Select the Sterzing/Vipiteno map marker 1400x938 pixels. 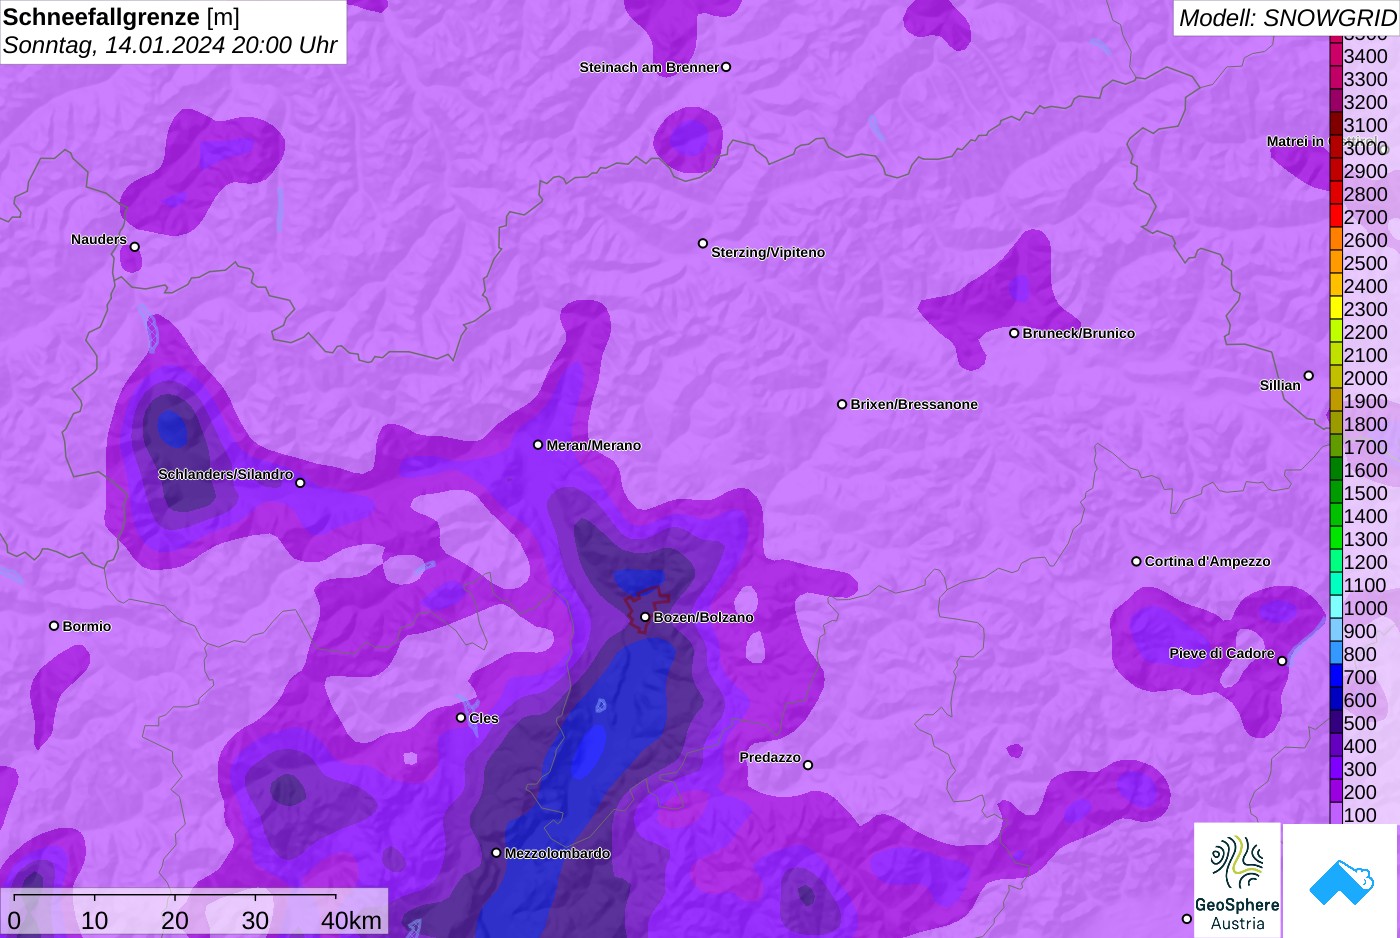[703, 243]
